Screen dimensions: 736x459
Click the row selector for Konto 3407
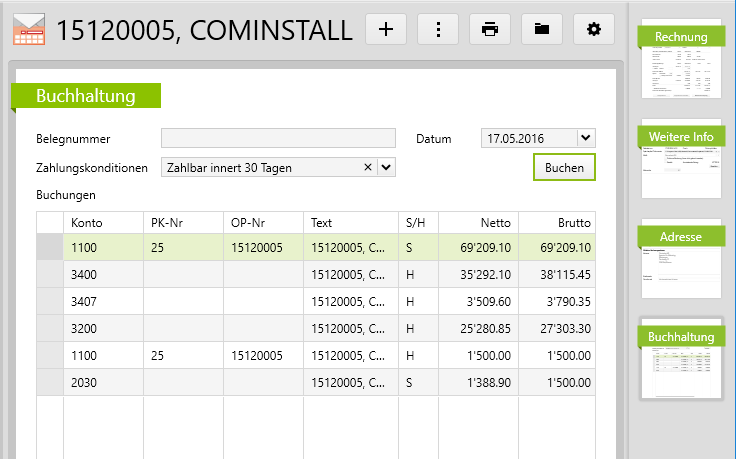(x=49, y=300)
